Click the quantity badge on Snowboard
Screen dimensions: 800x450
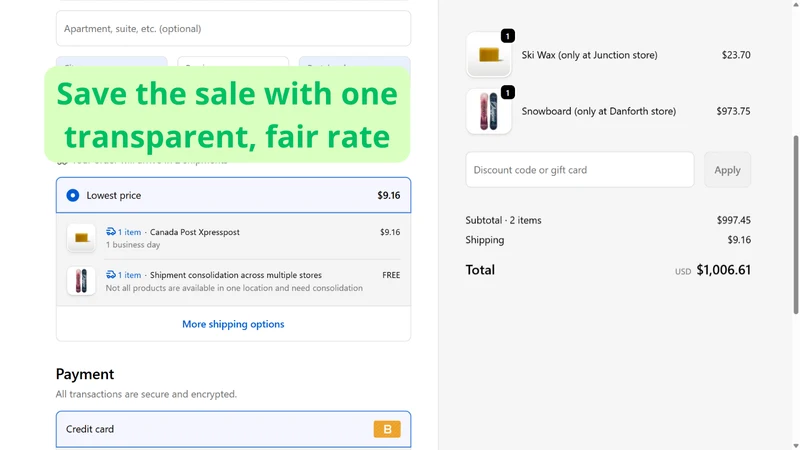tap(508, 92)
